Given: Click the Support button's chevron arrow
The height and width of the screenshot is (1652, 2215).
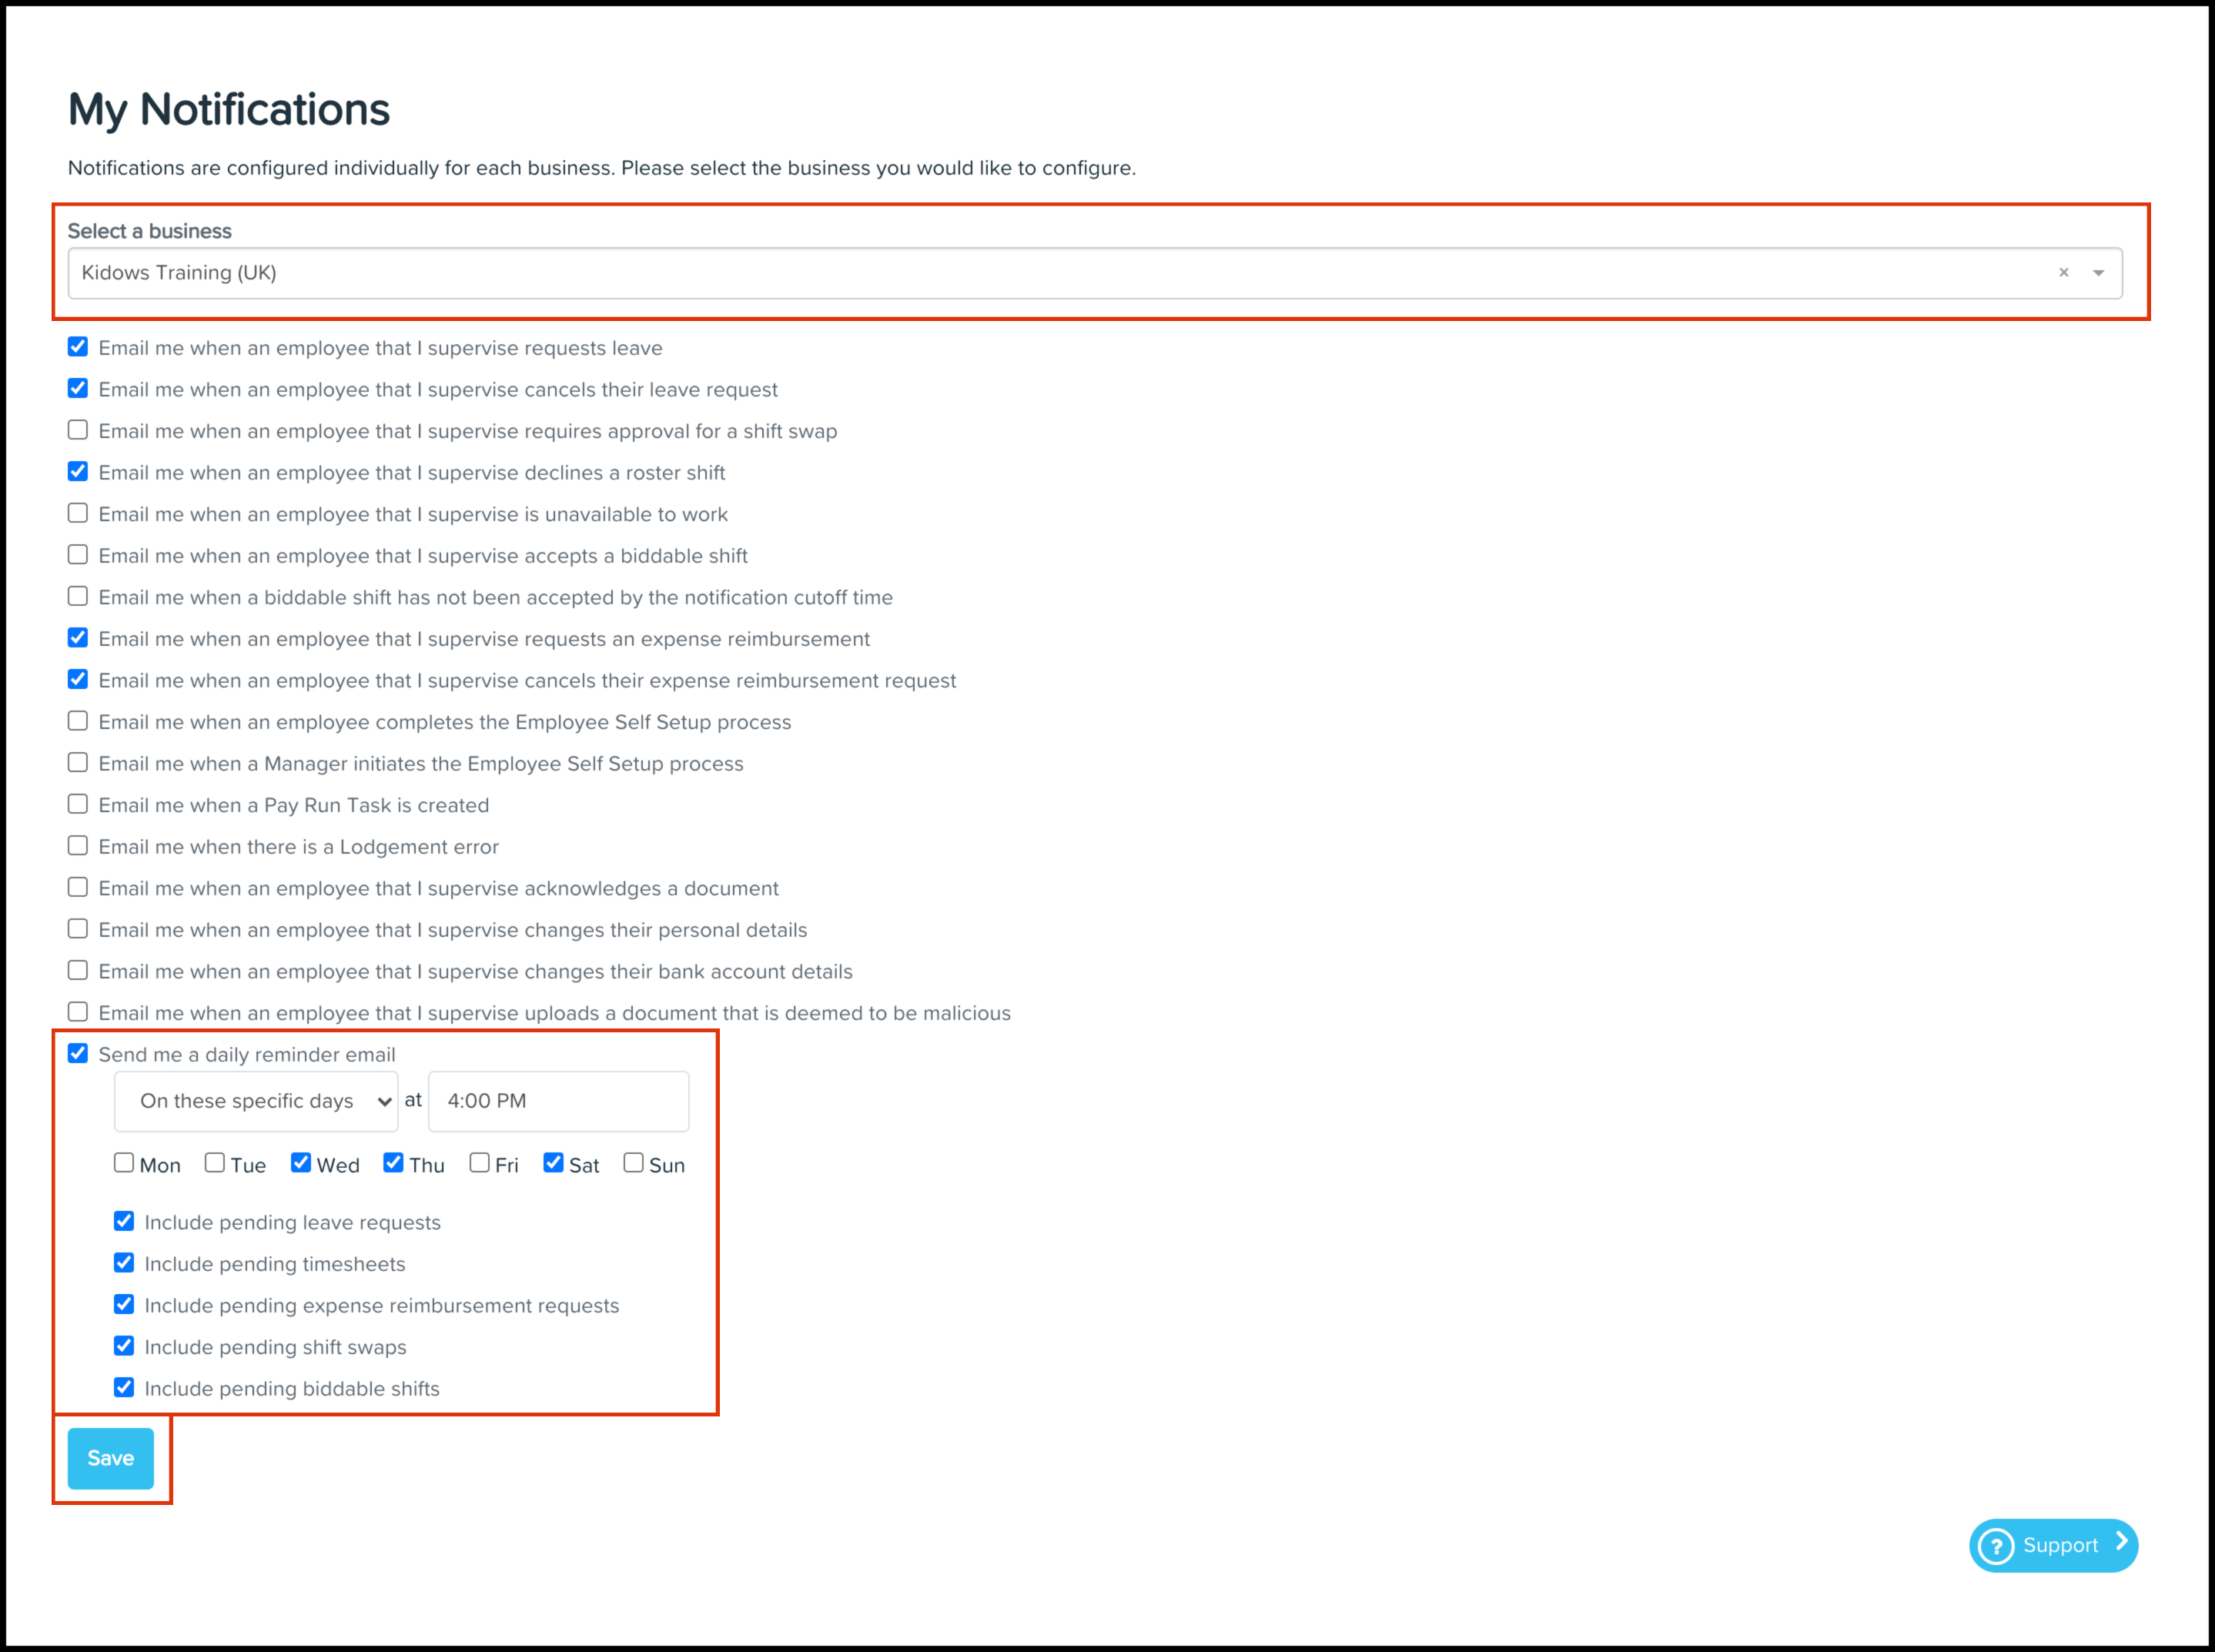Looking at the screenshot, I should tap(2120, 1542).
